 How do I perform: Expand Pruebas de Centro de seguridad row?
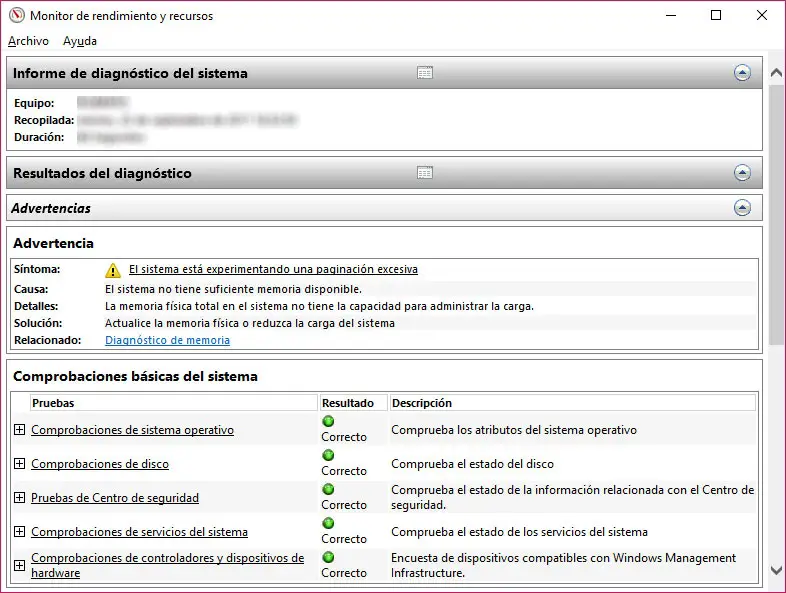point(19,498)
